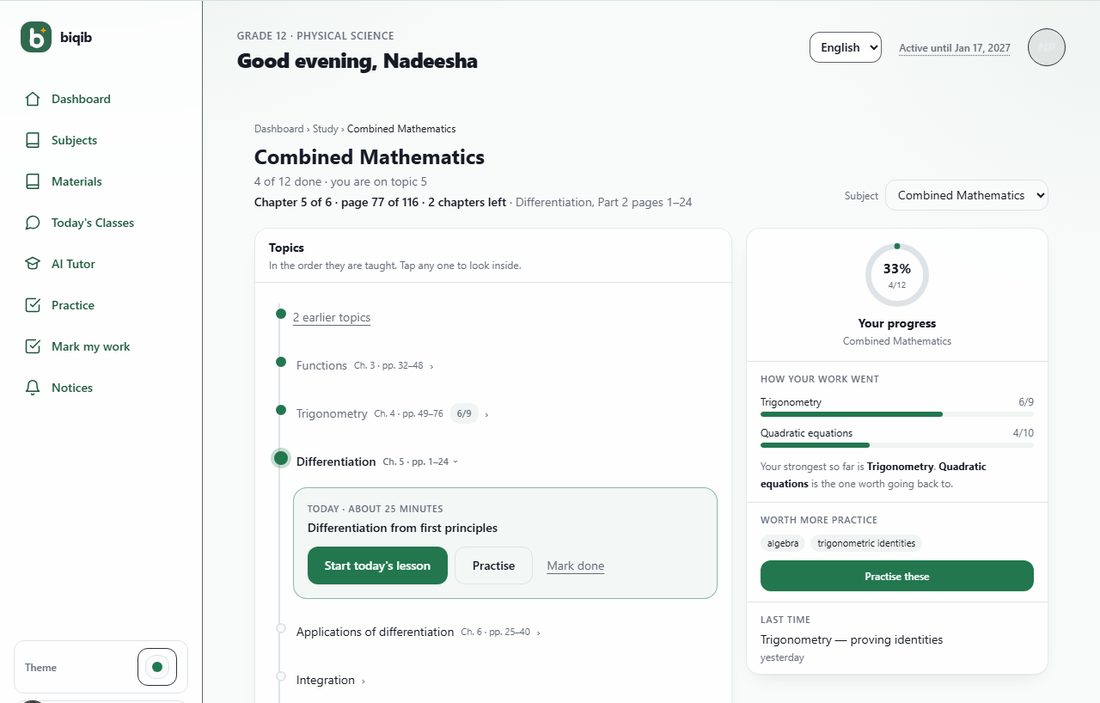
Task: Click the Mark done link
Action: tap(575, 565)
